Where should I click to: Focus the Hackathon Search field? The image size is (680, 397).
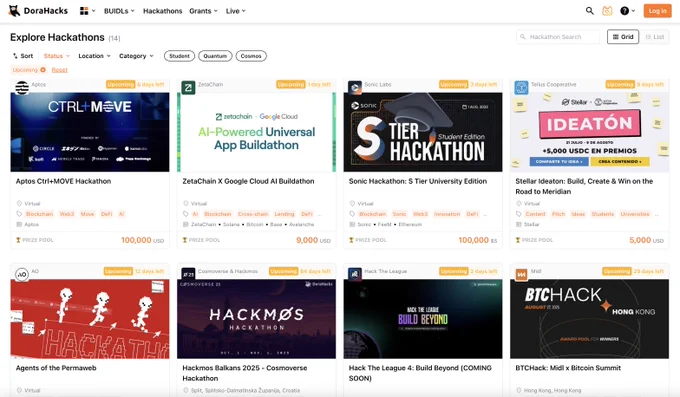coord(558,37)
